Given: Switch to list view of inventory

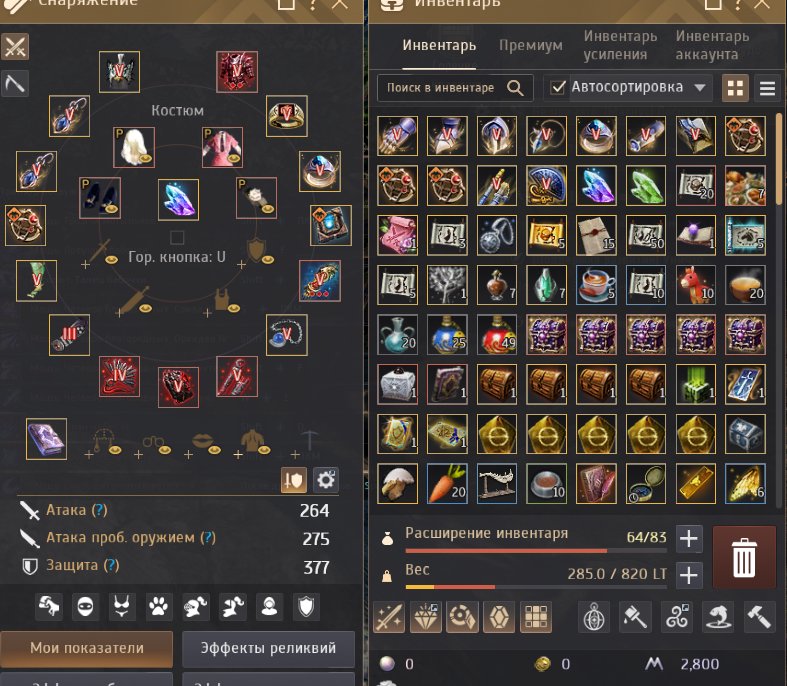Looking at the screenshot, I should coord(767,88).
